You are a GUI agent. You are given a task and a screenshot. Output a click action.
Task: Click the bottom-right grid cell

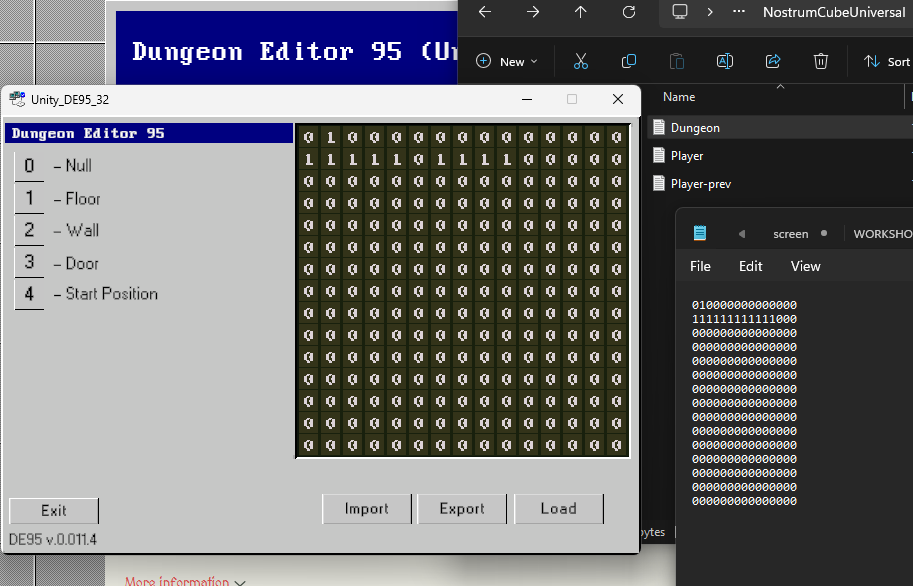point(617,446)
